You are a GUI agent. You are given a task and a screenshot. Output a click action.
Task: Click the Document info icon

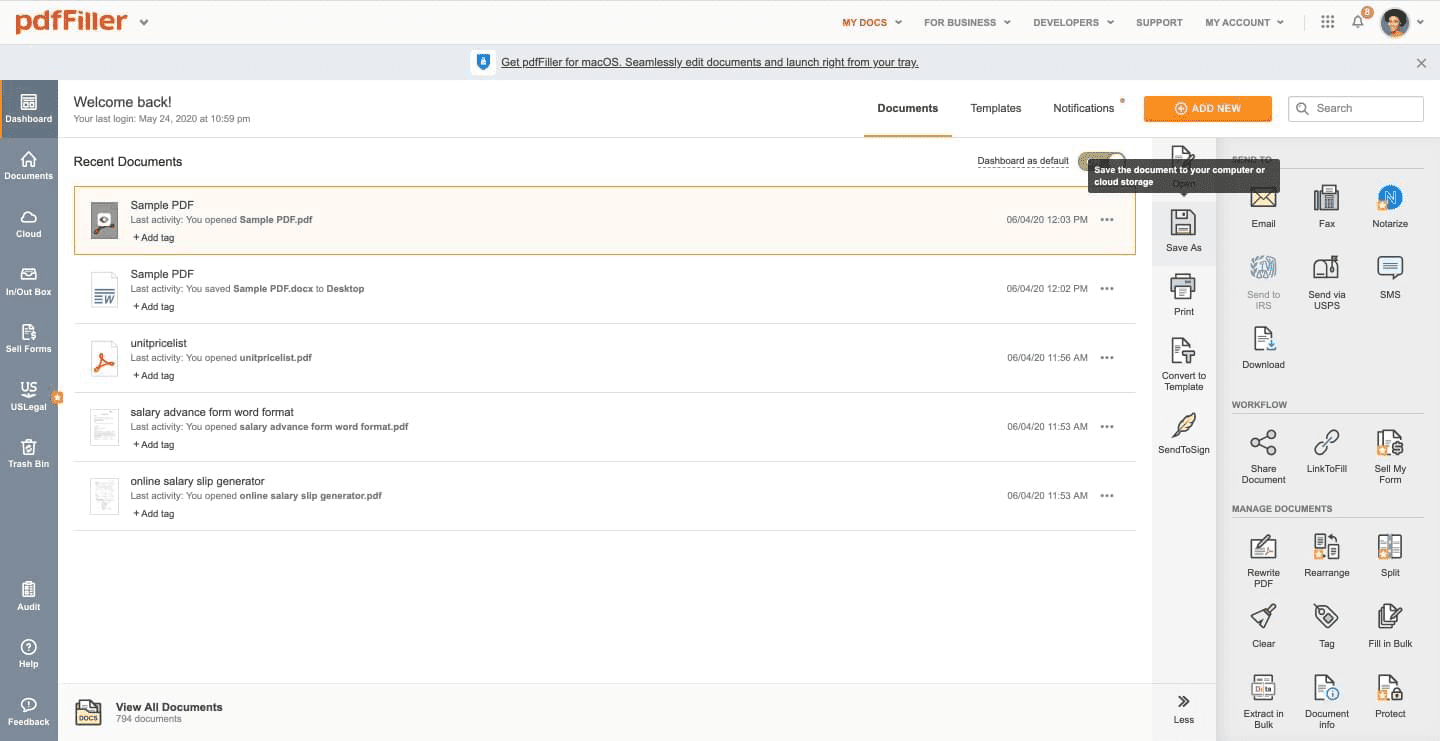(1327, 688)
